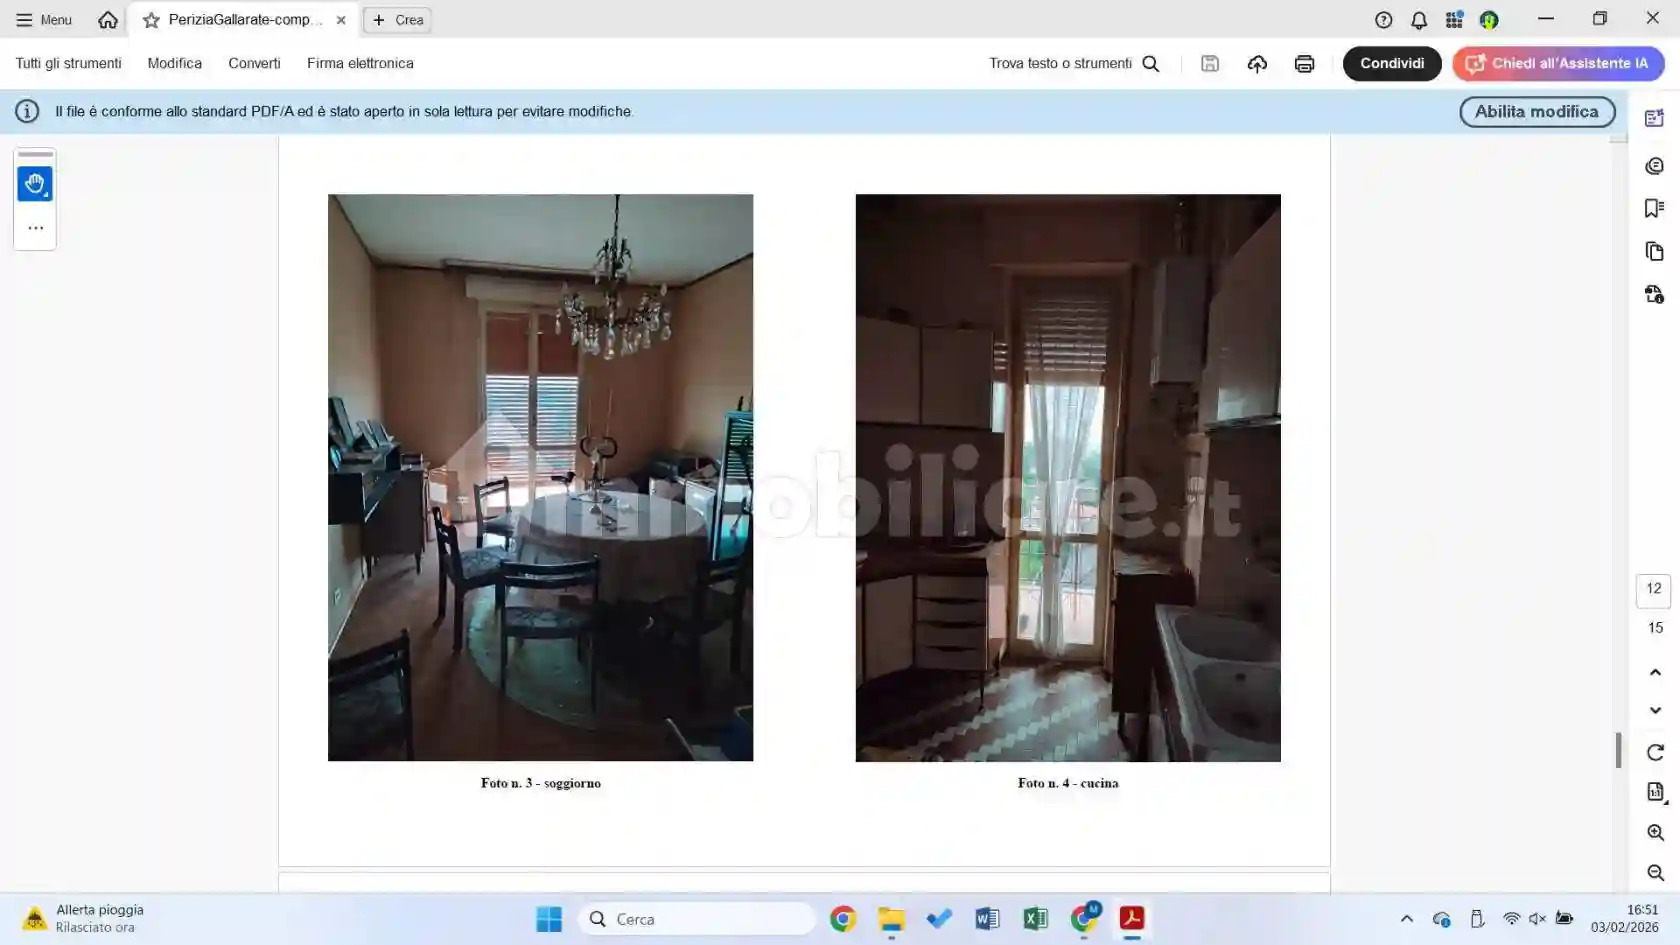Go to next page with down chevron
The width and height of the screenshot is (1680, 945).
coord(1655,710)
